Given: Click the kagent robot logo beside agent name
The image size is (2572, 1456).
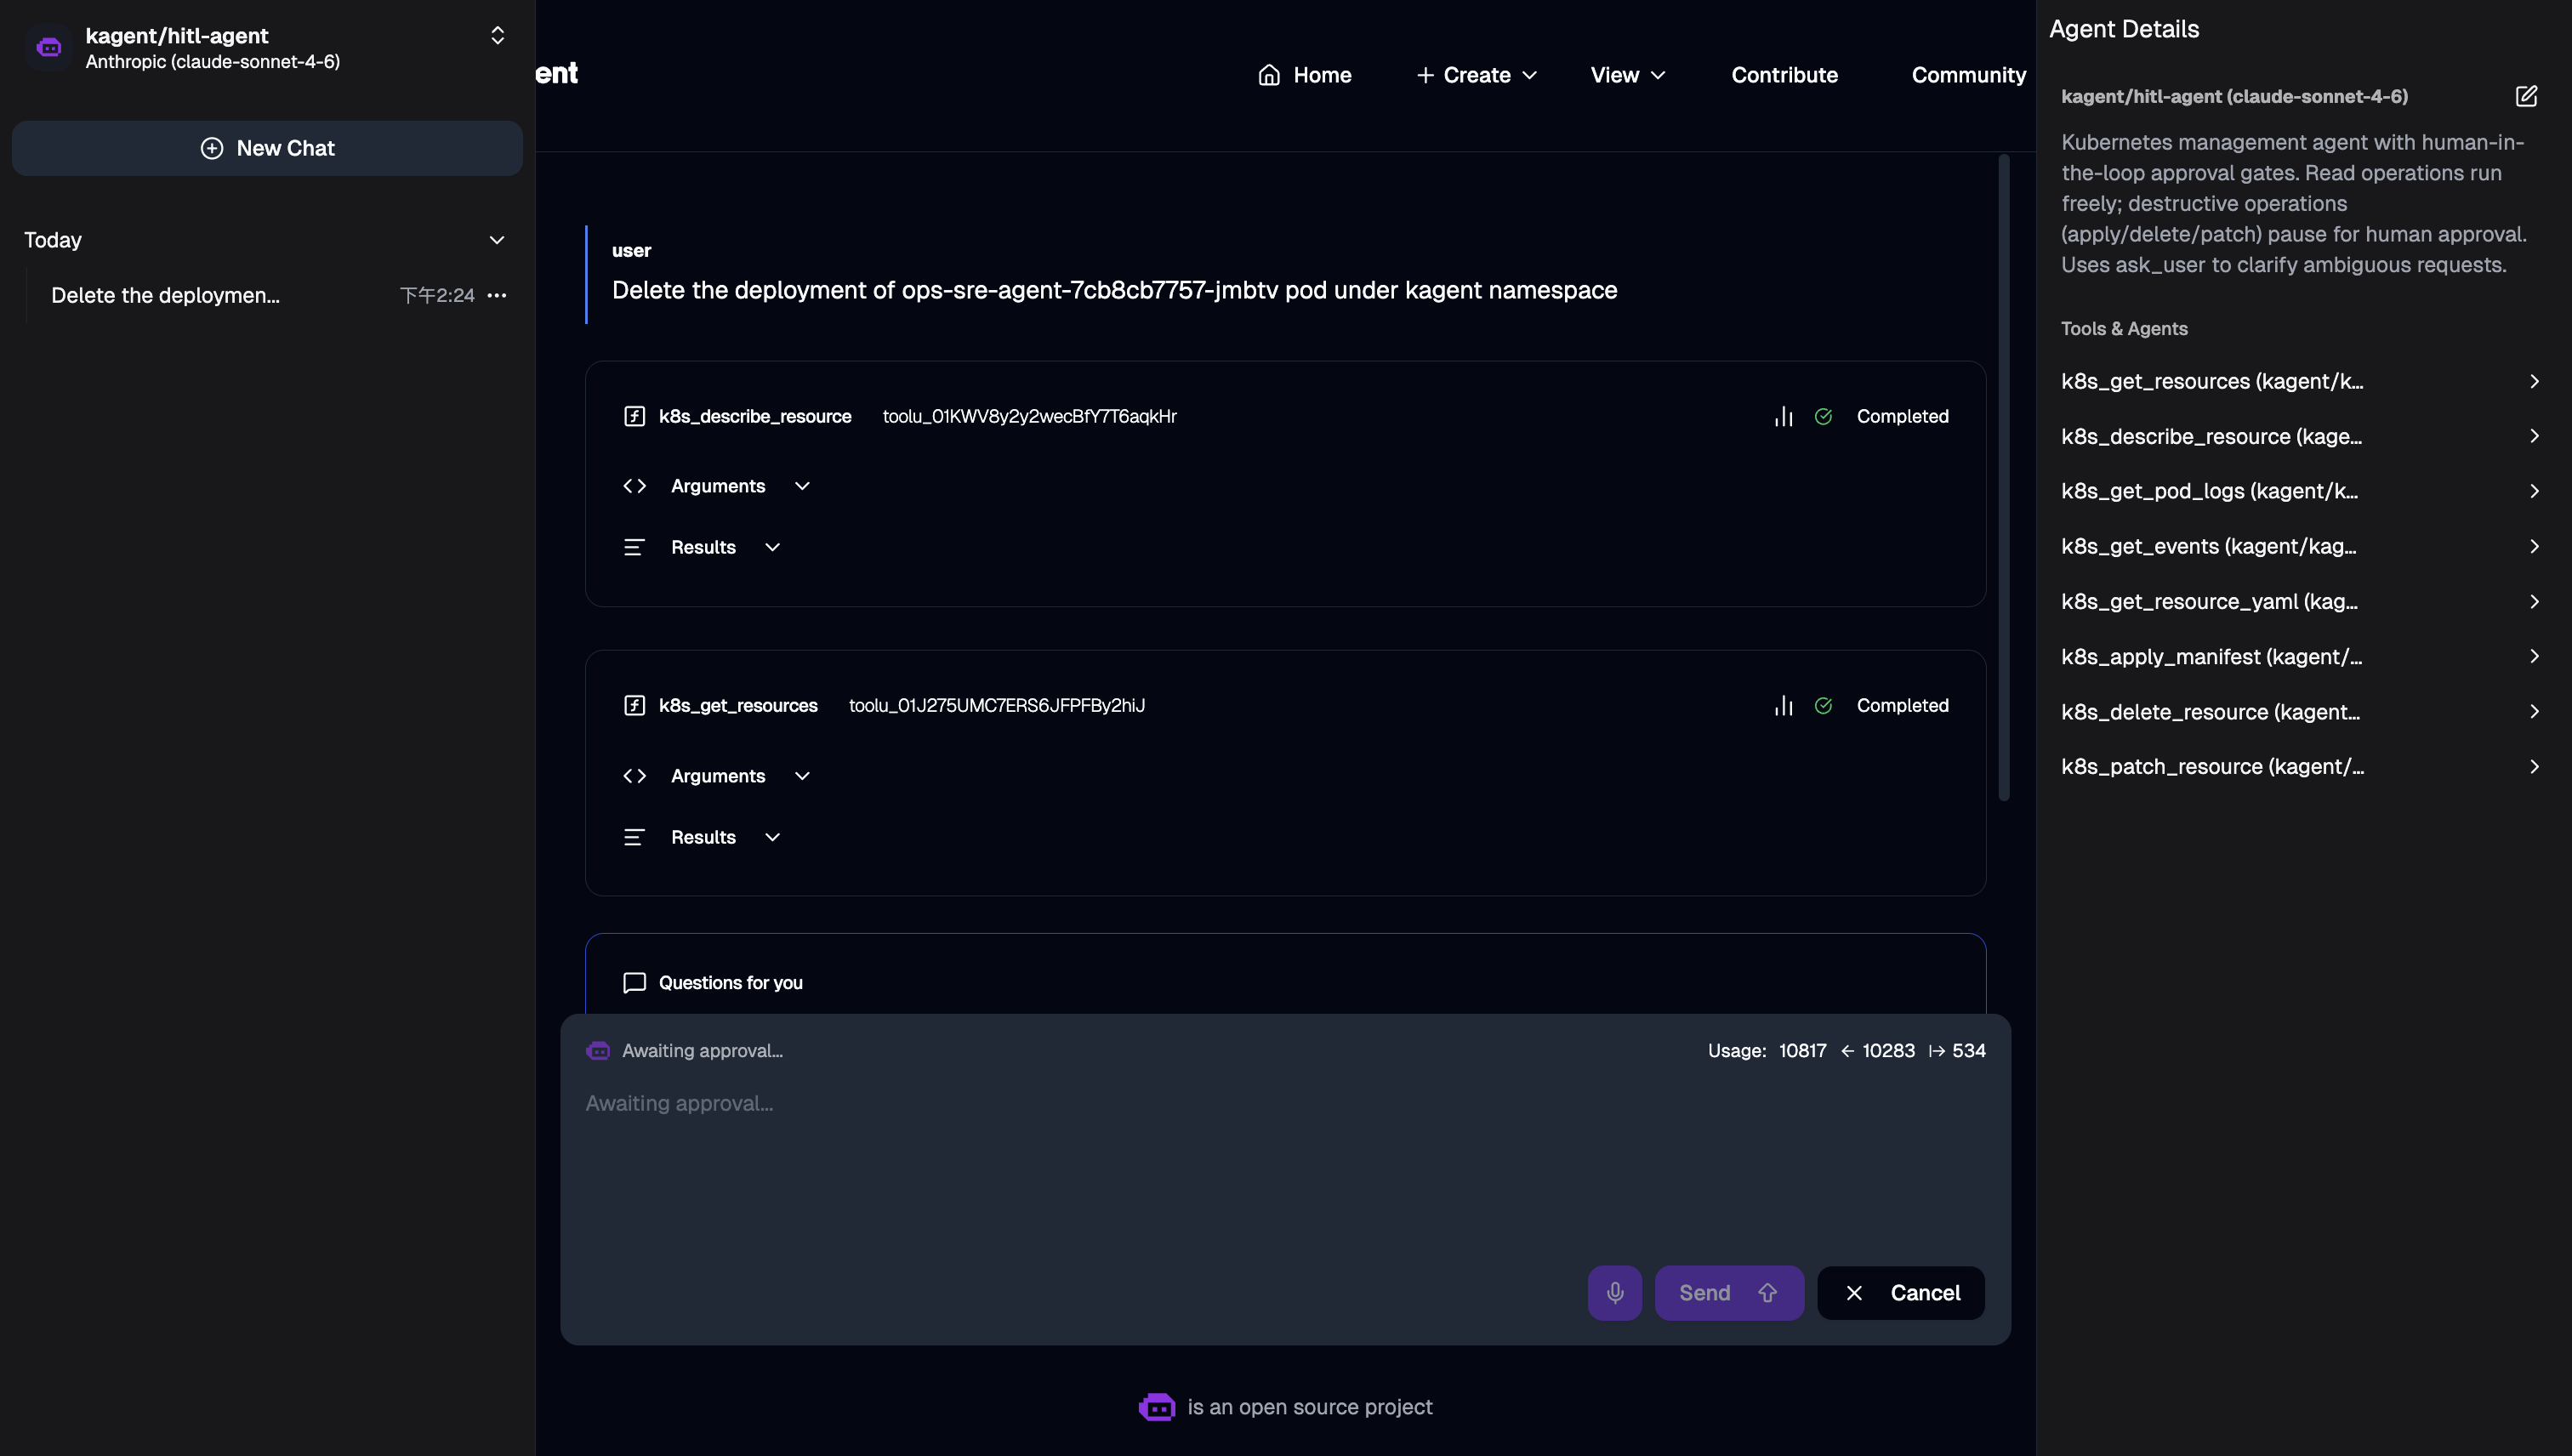Looking at the screenshot, I should [x=49, y=47].
